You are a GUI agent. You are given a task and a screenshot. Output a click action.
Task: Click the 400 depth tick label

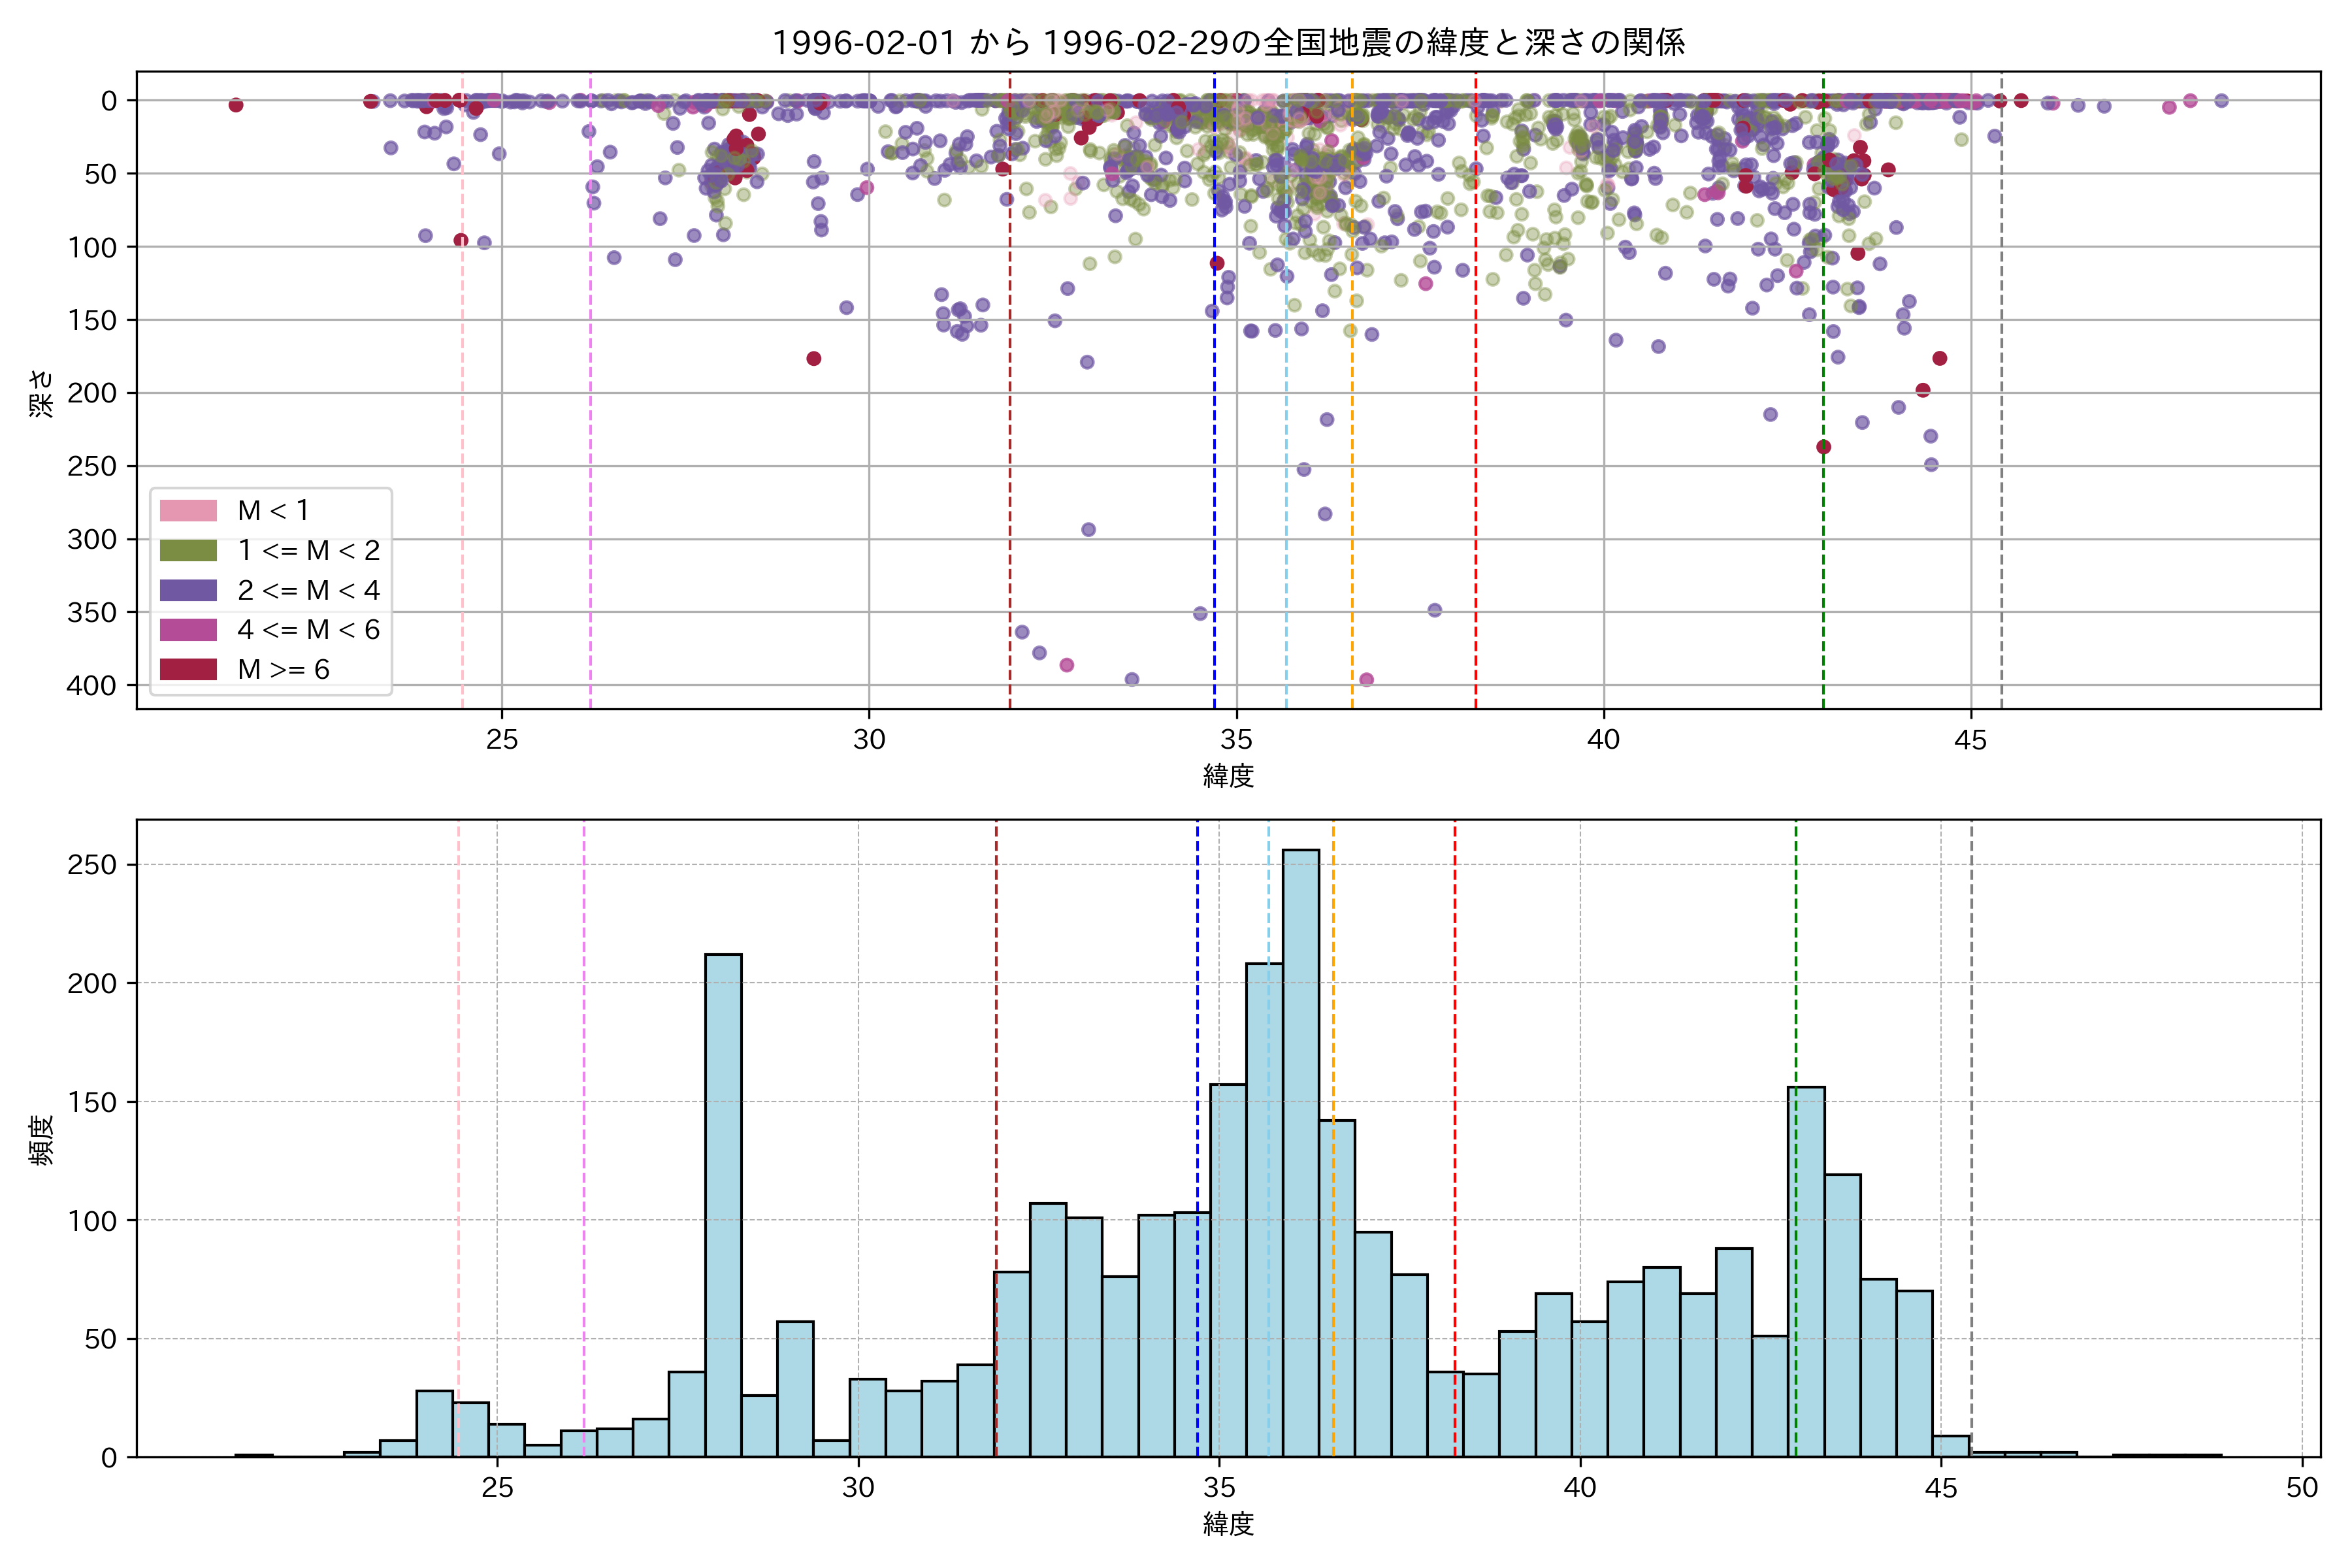click(92, 686)
